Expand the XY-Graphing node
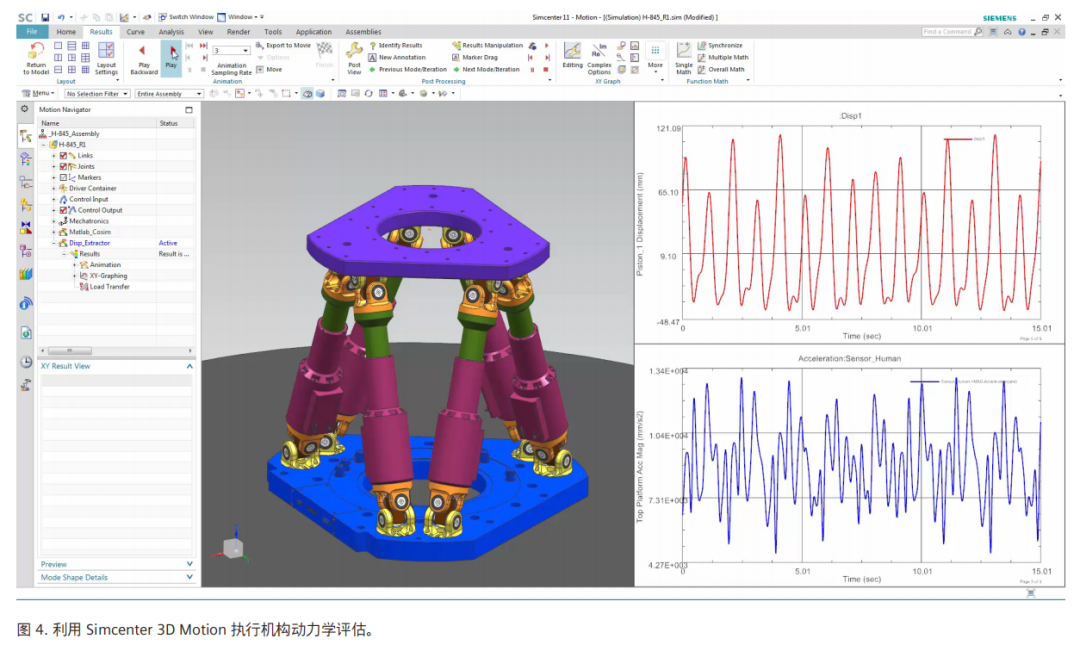Screen dimensions: 1080x645 pyautogui.click(x=74, y=276)
